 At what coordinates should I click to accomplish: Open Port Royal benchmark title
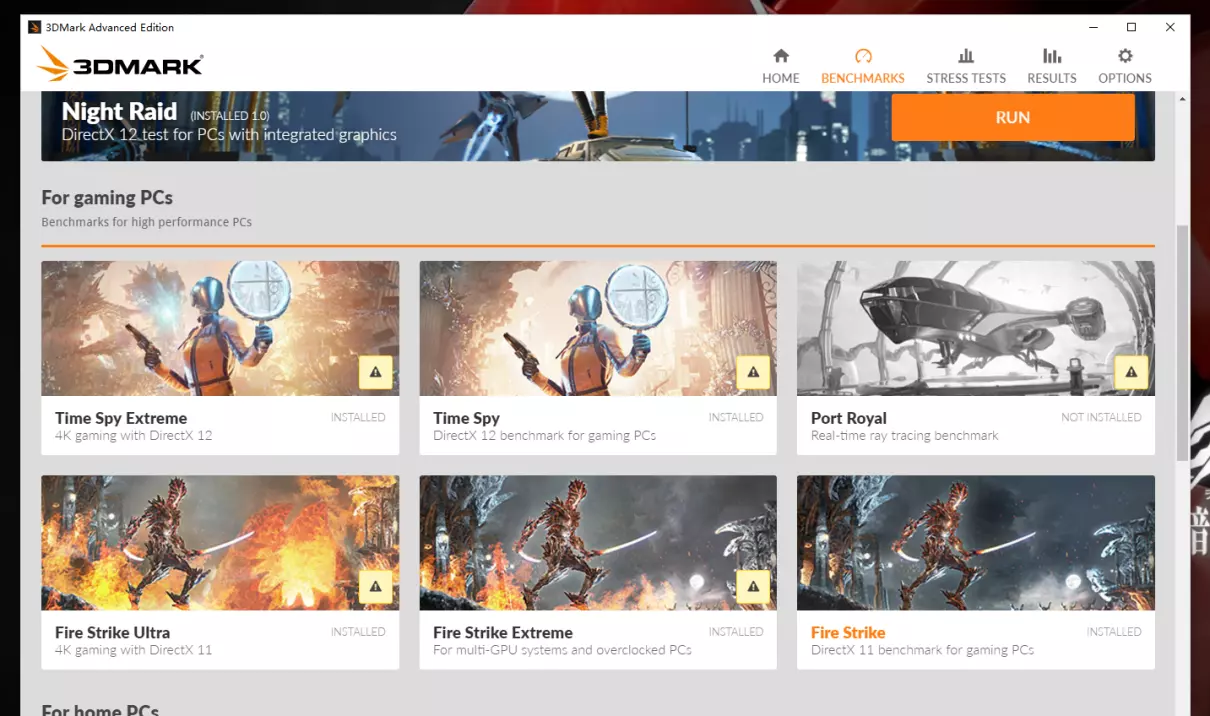pyautogui.click(x=849, y=418)
